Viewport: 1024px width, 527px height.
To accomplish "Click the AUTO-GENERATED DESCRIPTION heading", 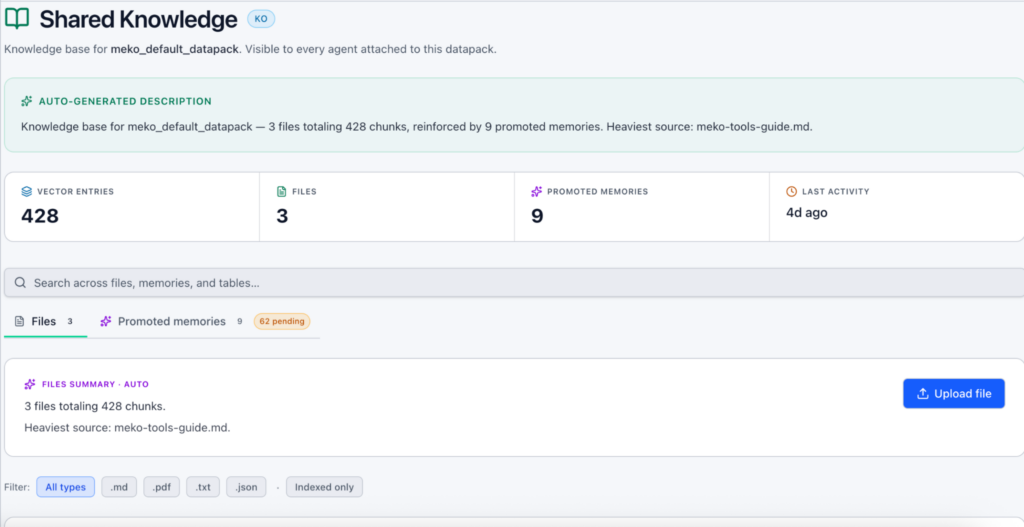I will point(125,101).
